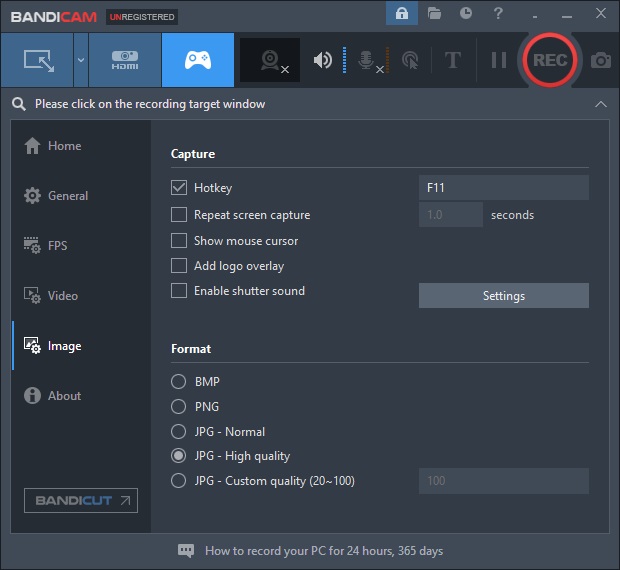This screenshot has height=570, width=620.
Task: Enable shutter sound checkbox
Action: pyautogui.click(x=179, y=291)
